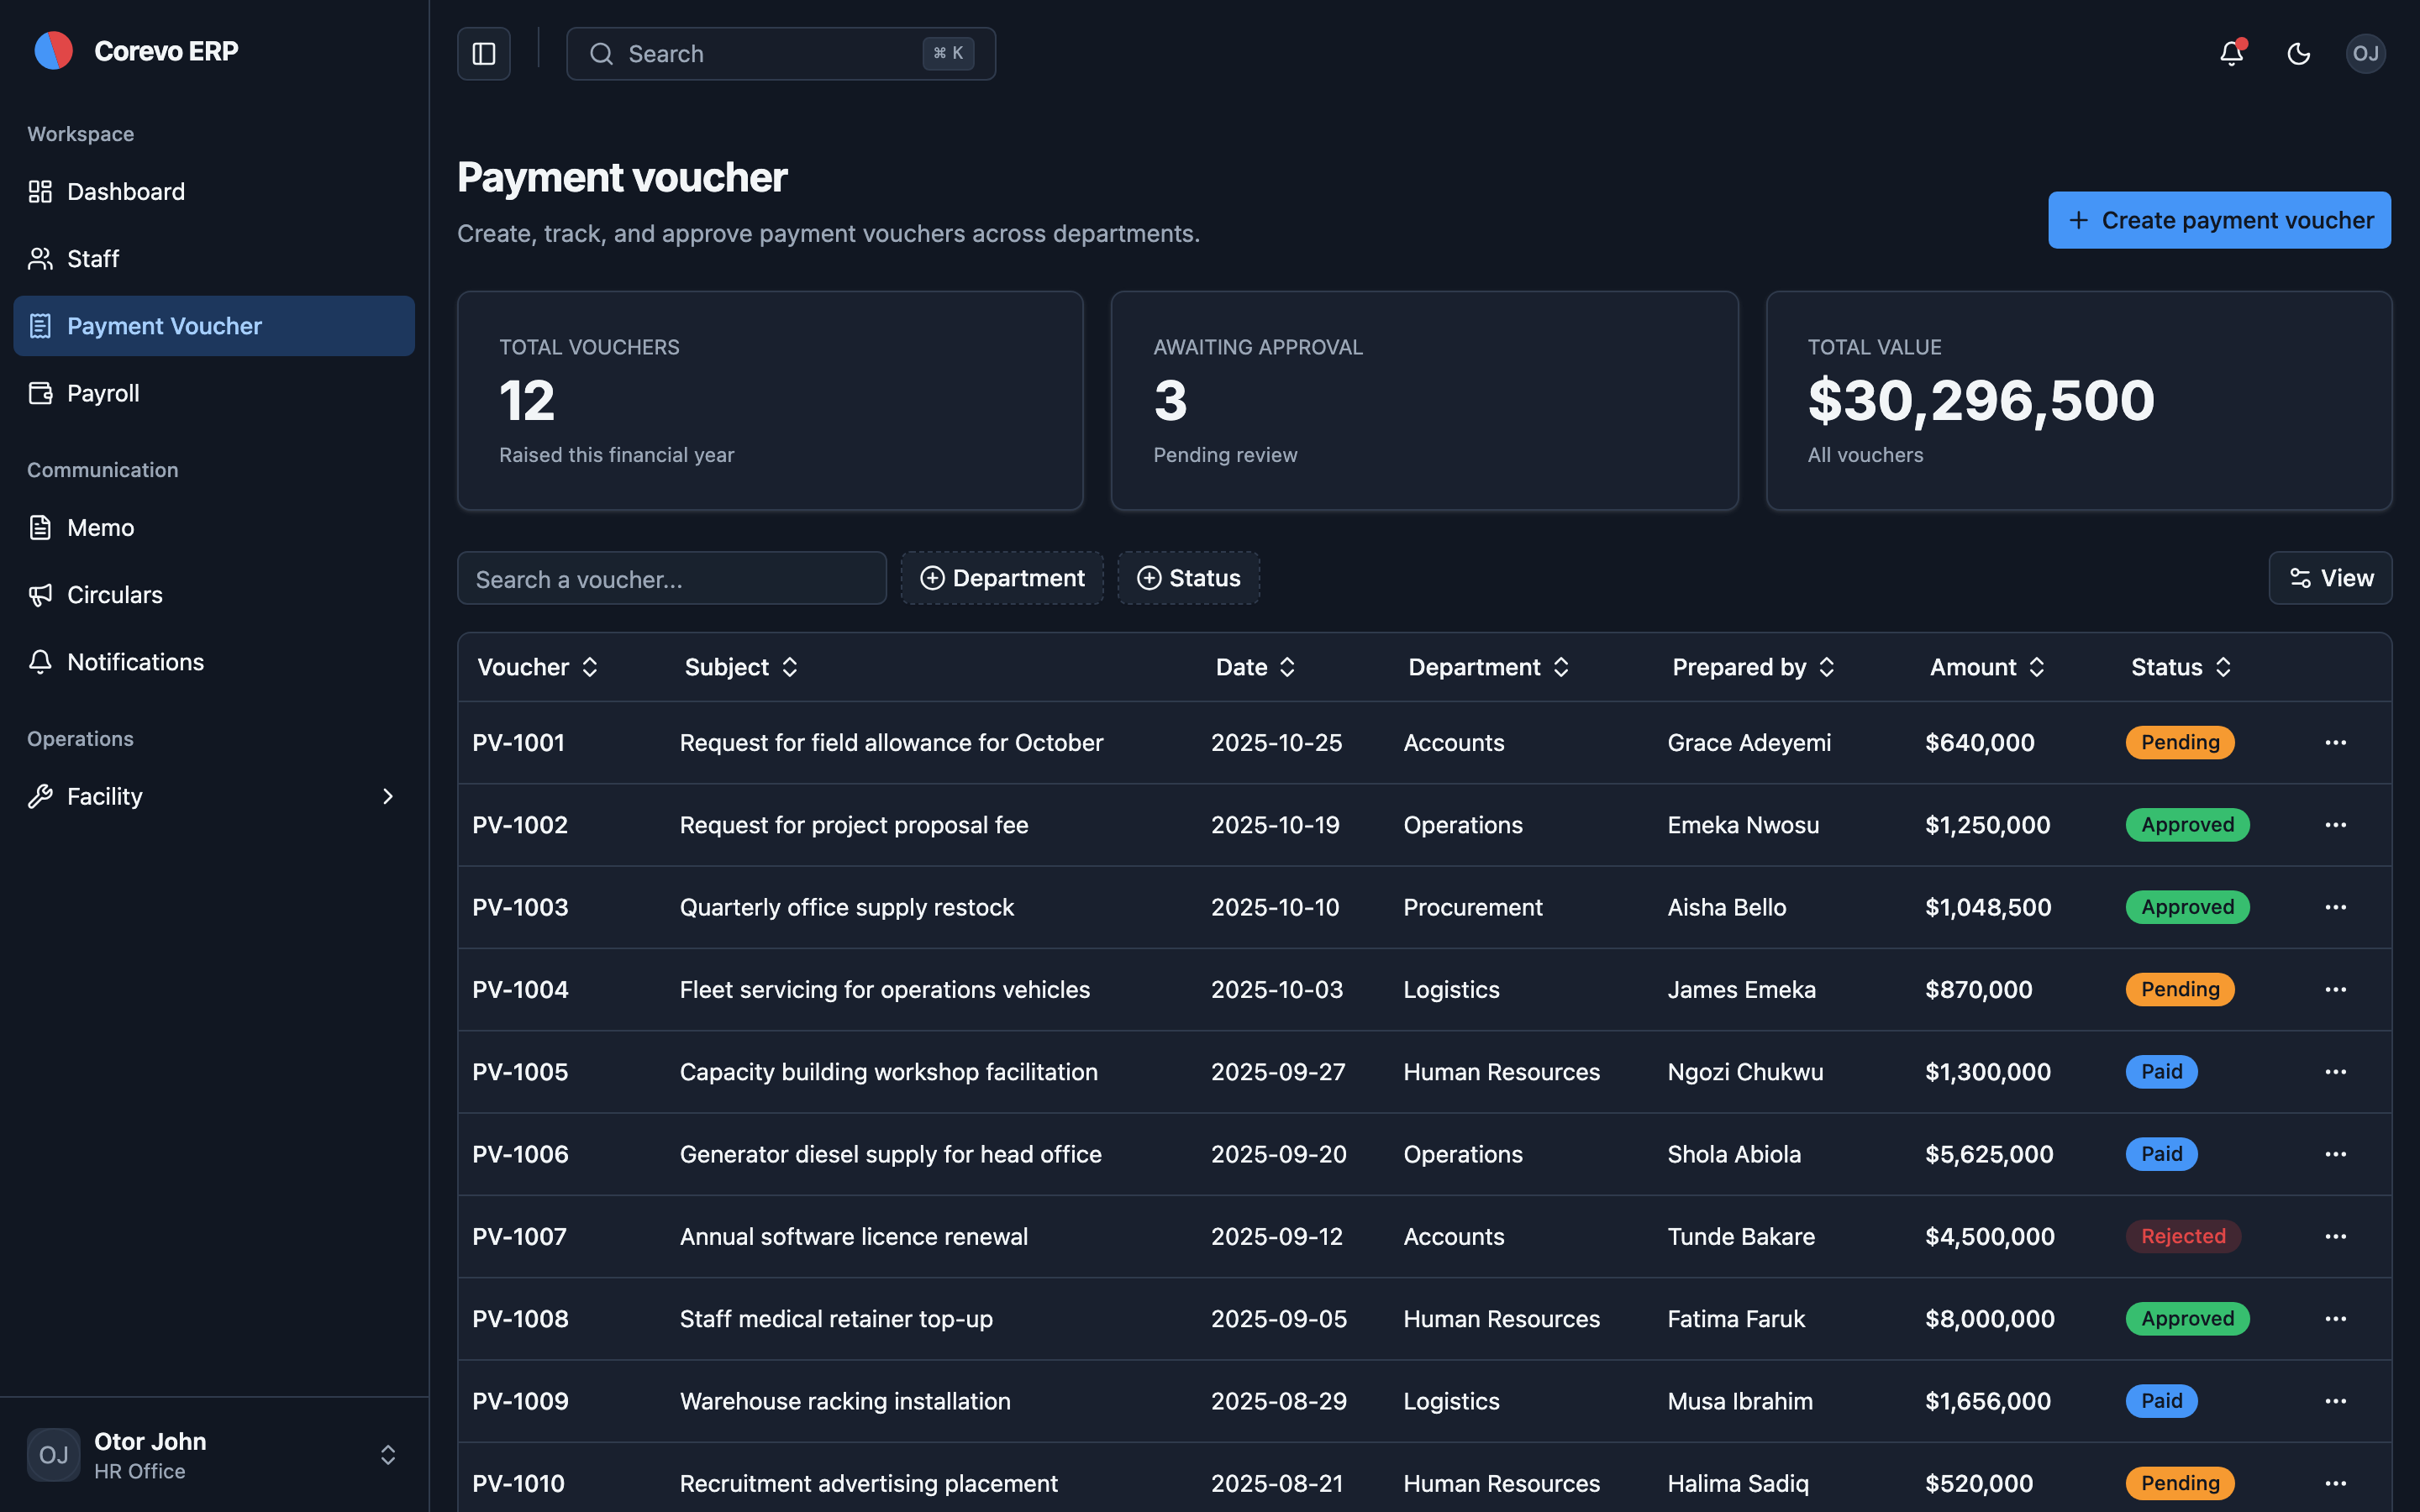Viewport: 2420px width, 1512px height.
Task: Click Create payment voucher button
Action: tap(2219, 220)
